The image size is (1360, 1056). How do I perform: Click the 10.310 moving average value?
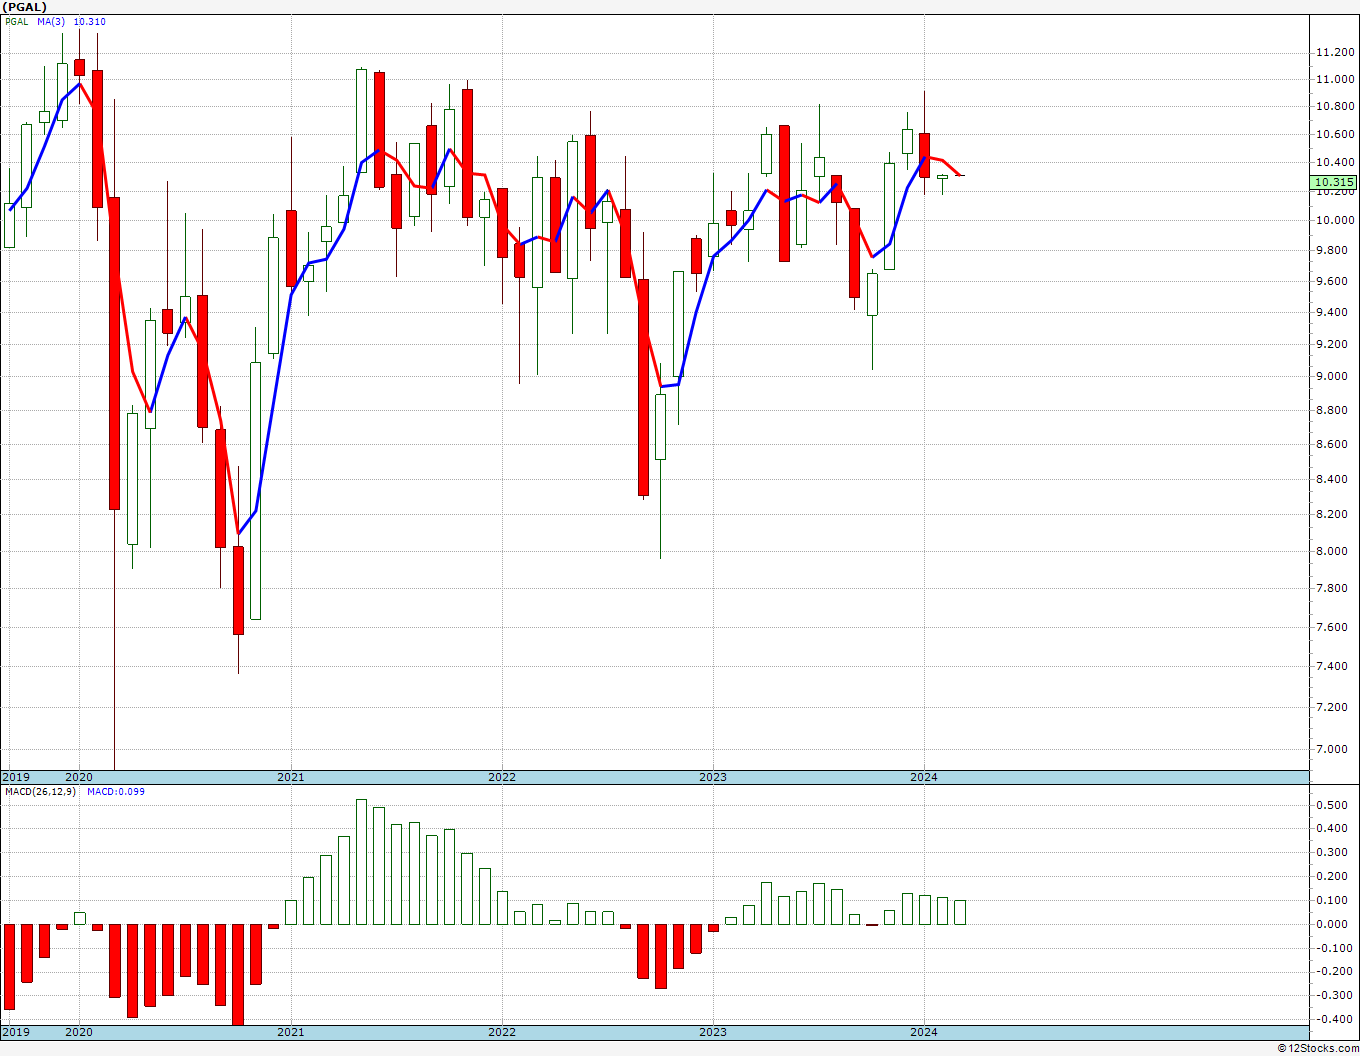89,22
